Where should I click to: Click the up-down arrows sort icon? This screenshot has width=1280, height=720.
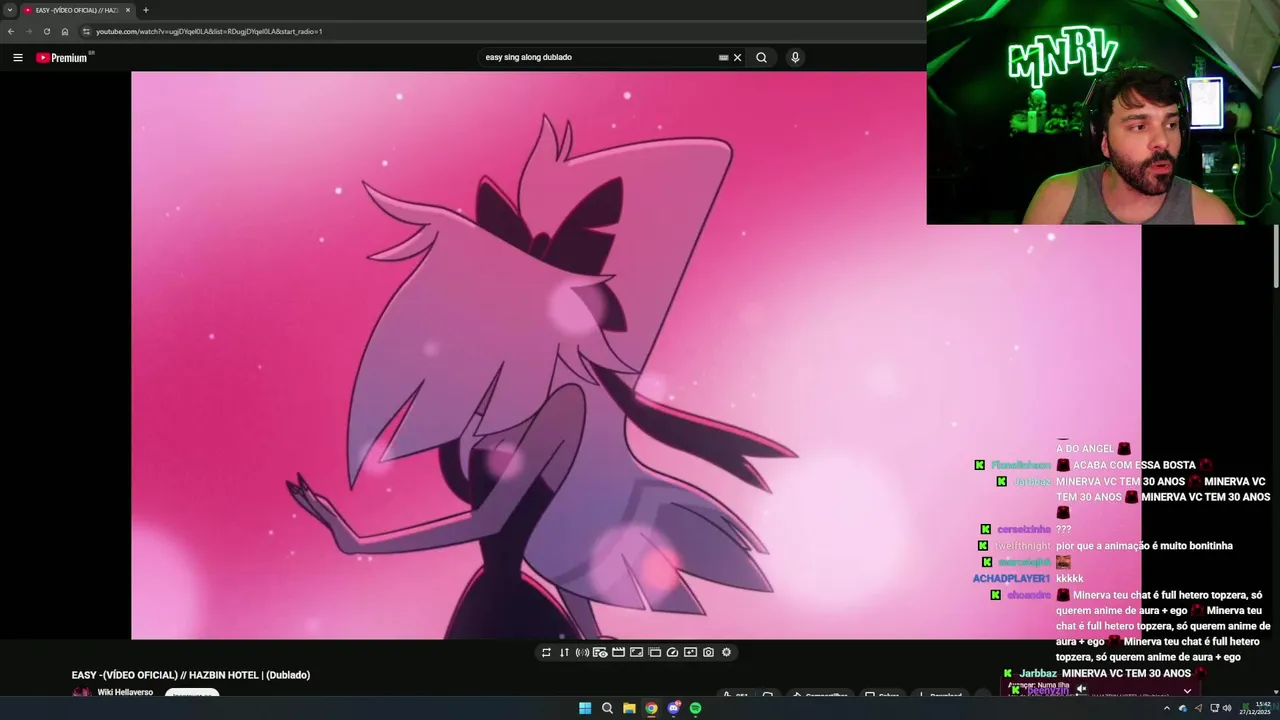pos(564,652)
